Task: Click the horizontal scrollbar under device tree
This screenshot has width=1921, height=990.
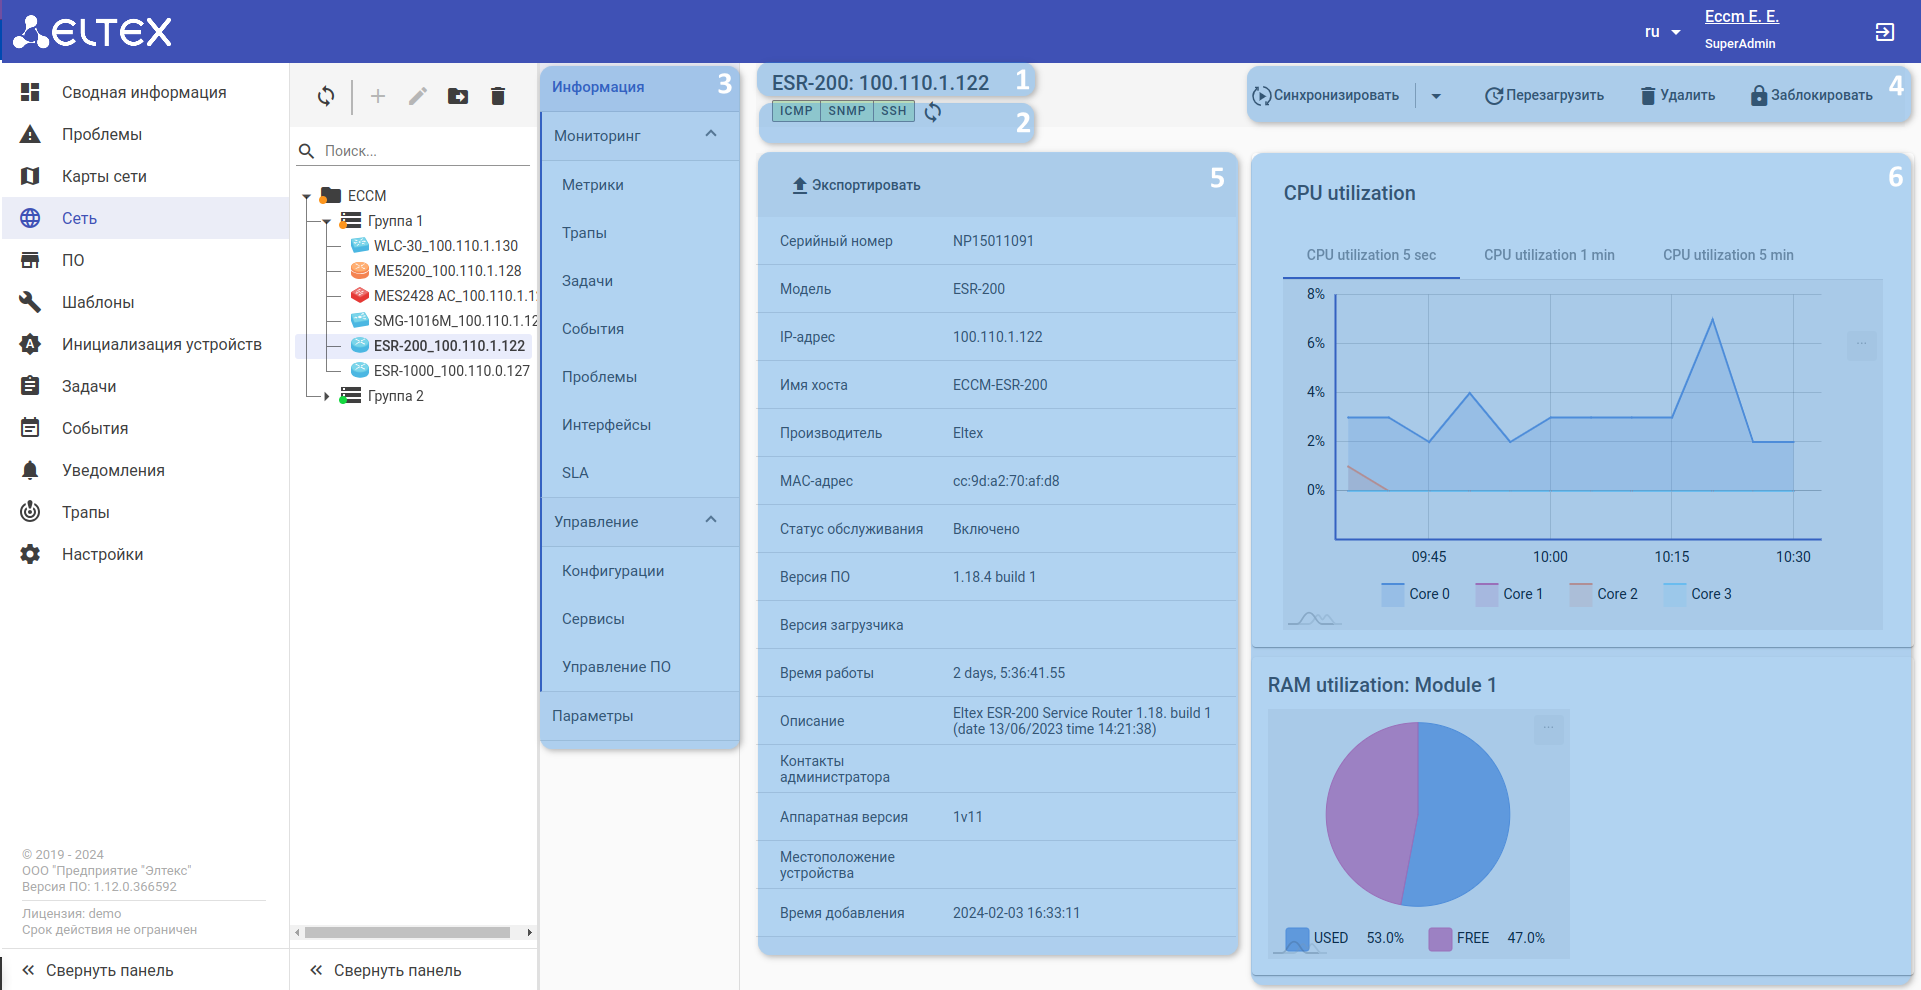Action: [408, 932]
